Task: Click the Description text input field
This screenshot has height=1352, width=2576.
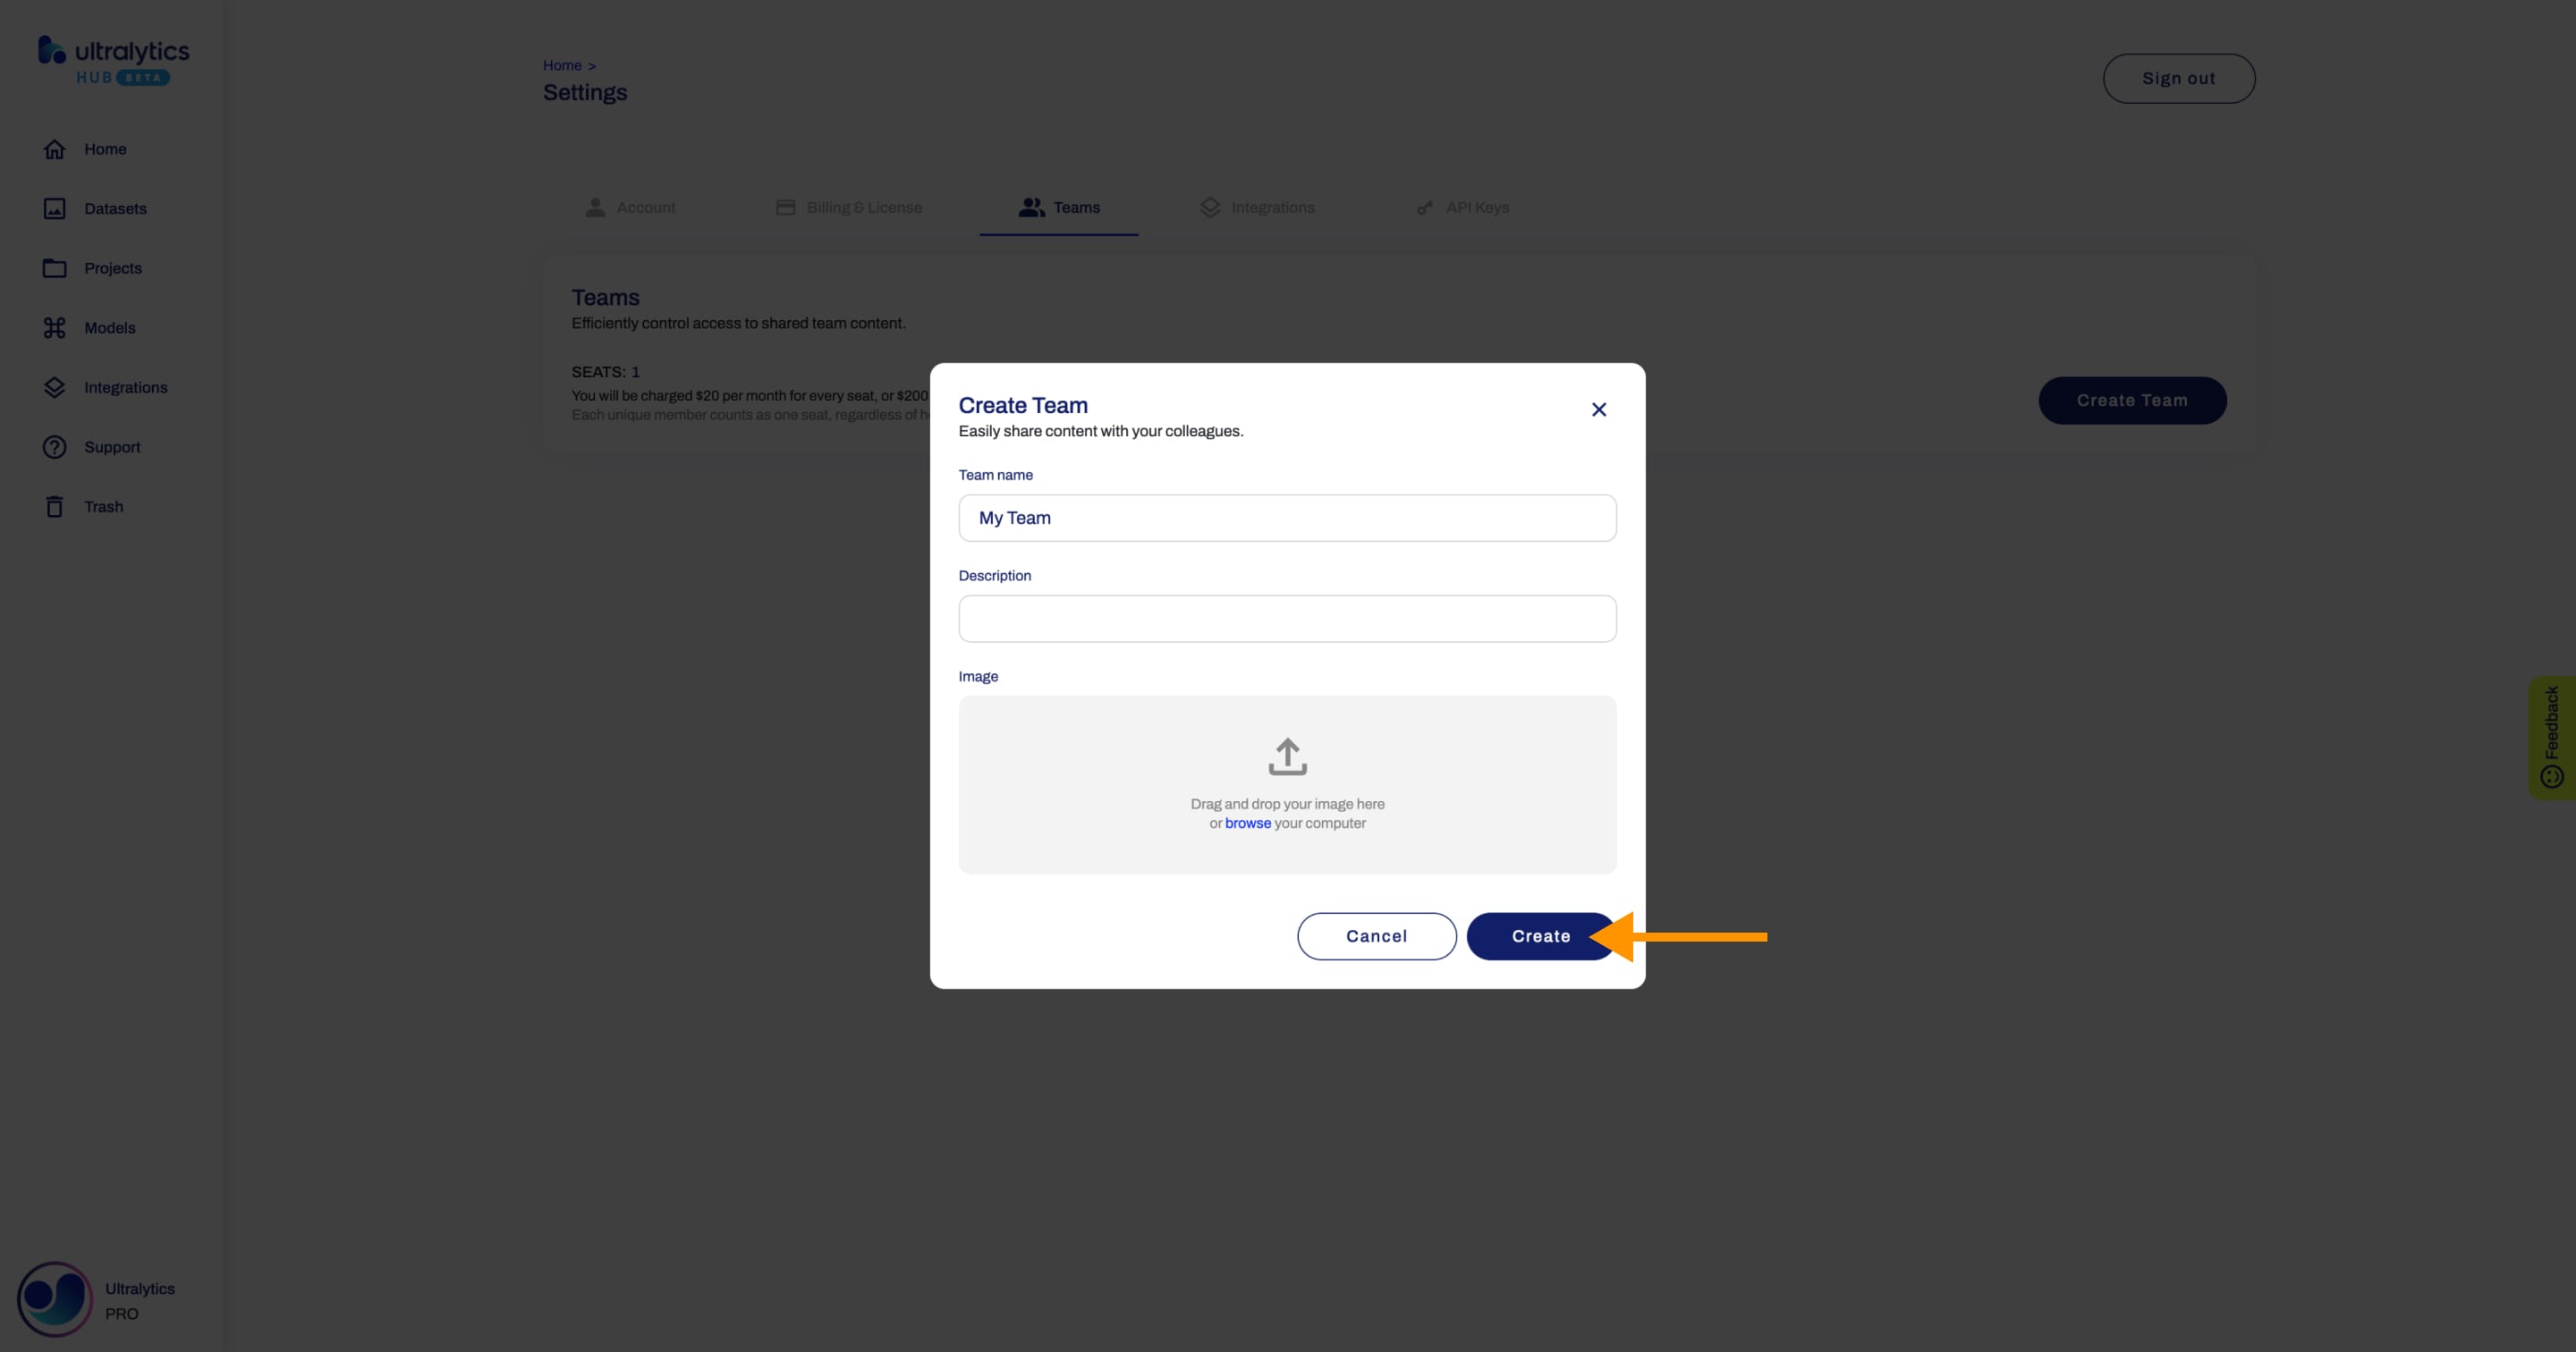Action: [x=1286, y=618]
